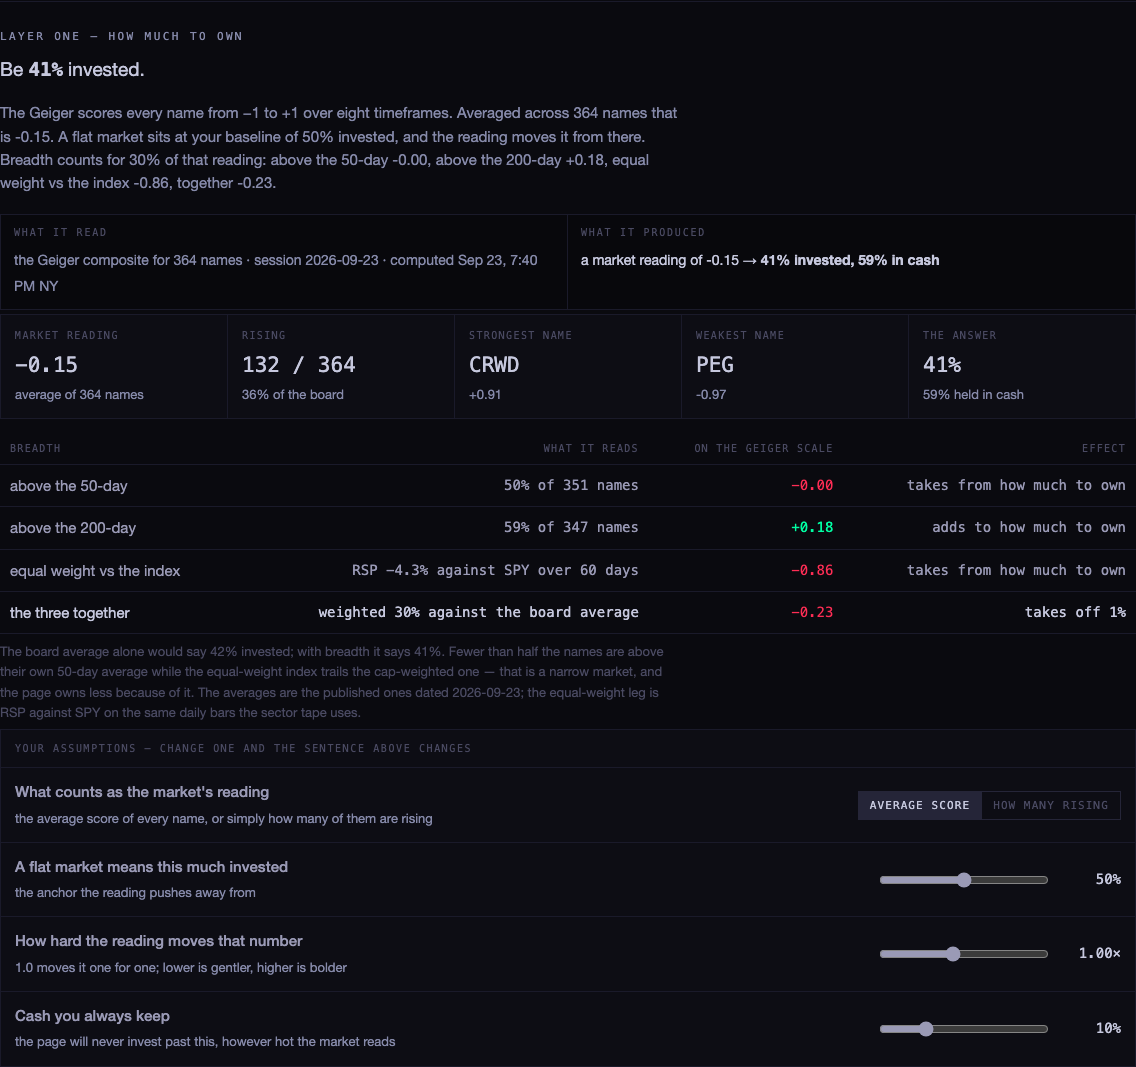The image size is (1136, 1067).
Task: Click the +0.18 Geiger scale value
Action: [x=811, y=527]
